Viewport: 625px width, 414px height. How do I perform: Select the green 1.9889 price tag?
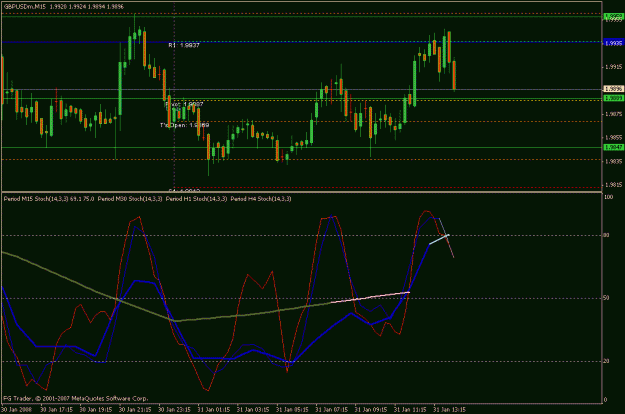[x=613, y=98]
